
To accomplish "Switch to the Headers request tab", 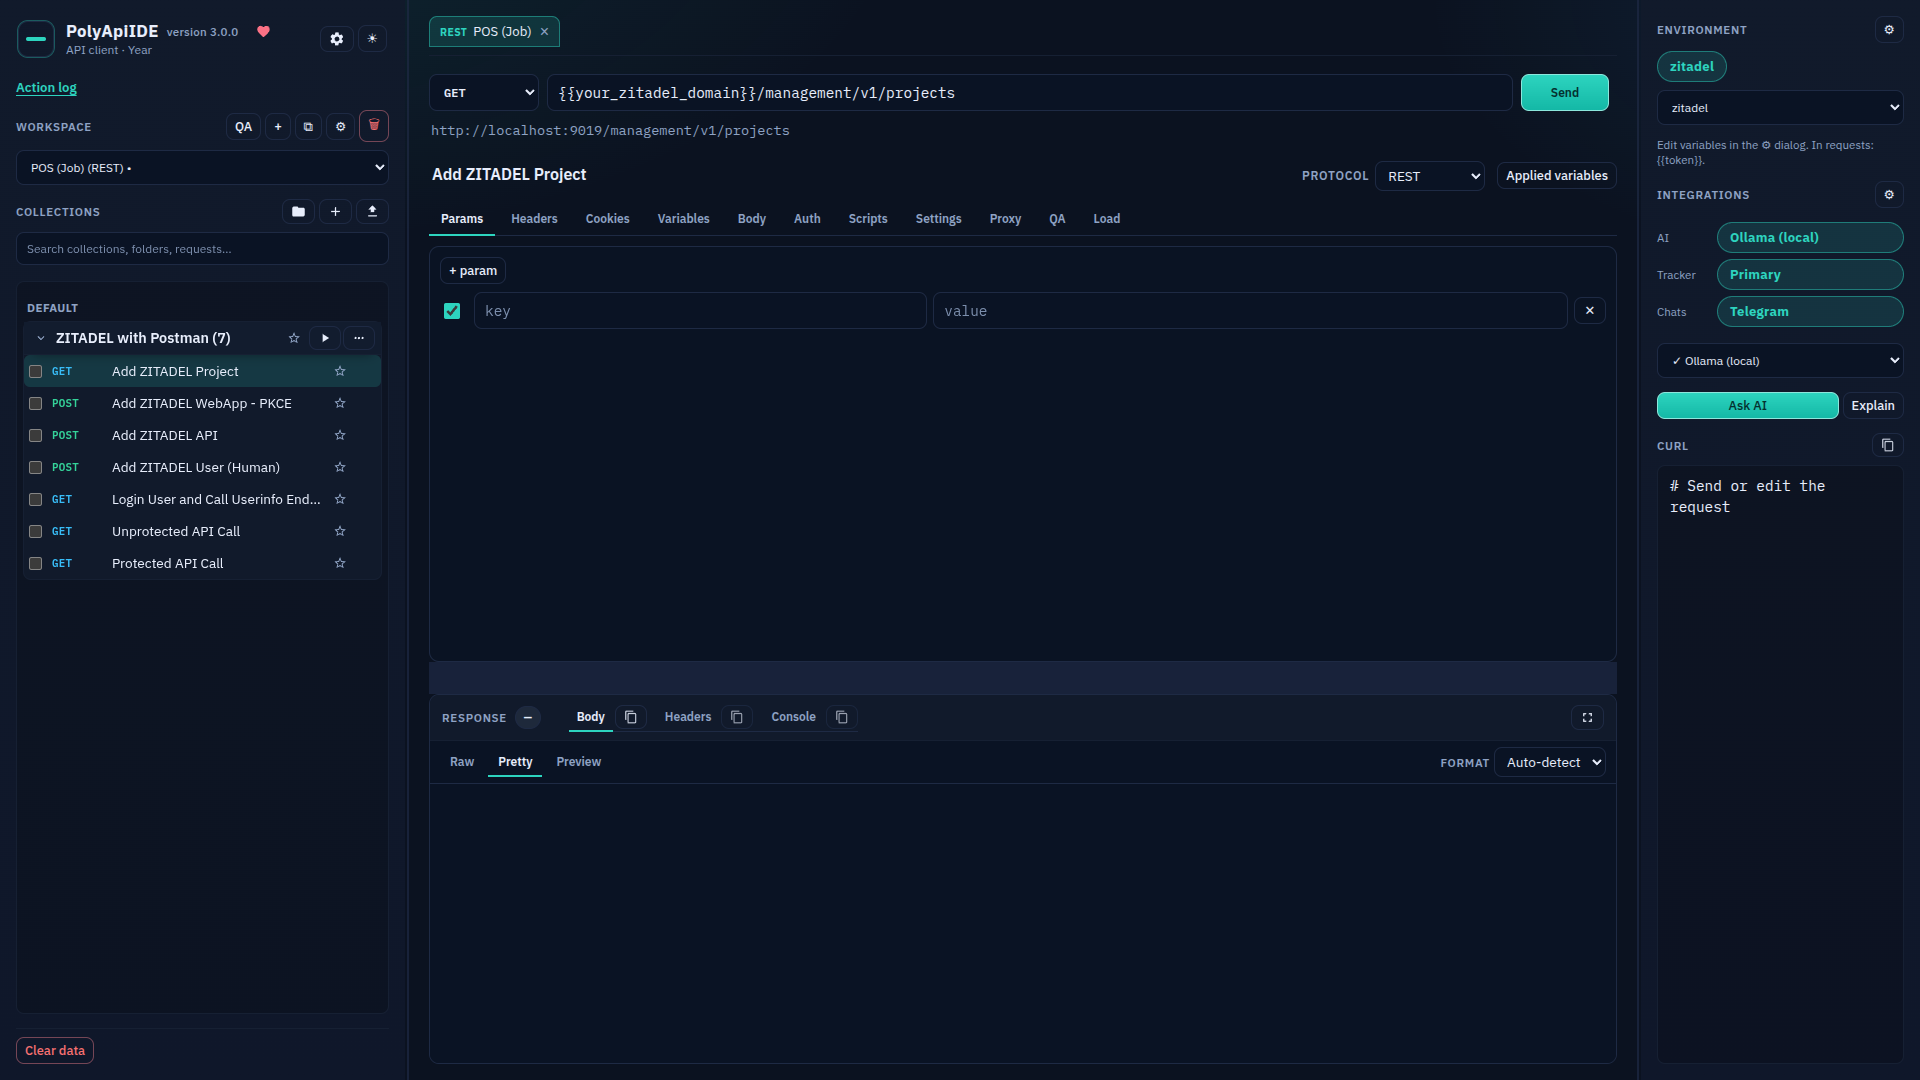I will [534, 219].
